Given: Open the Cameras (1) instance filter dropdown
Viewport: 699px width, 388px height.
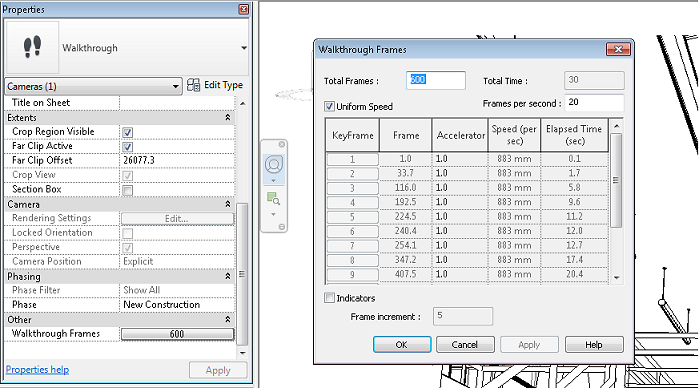Looking at the screenshot, I should coord(93,86).
